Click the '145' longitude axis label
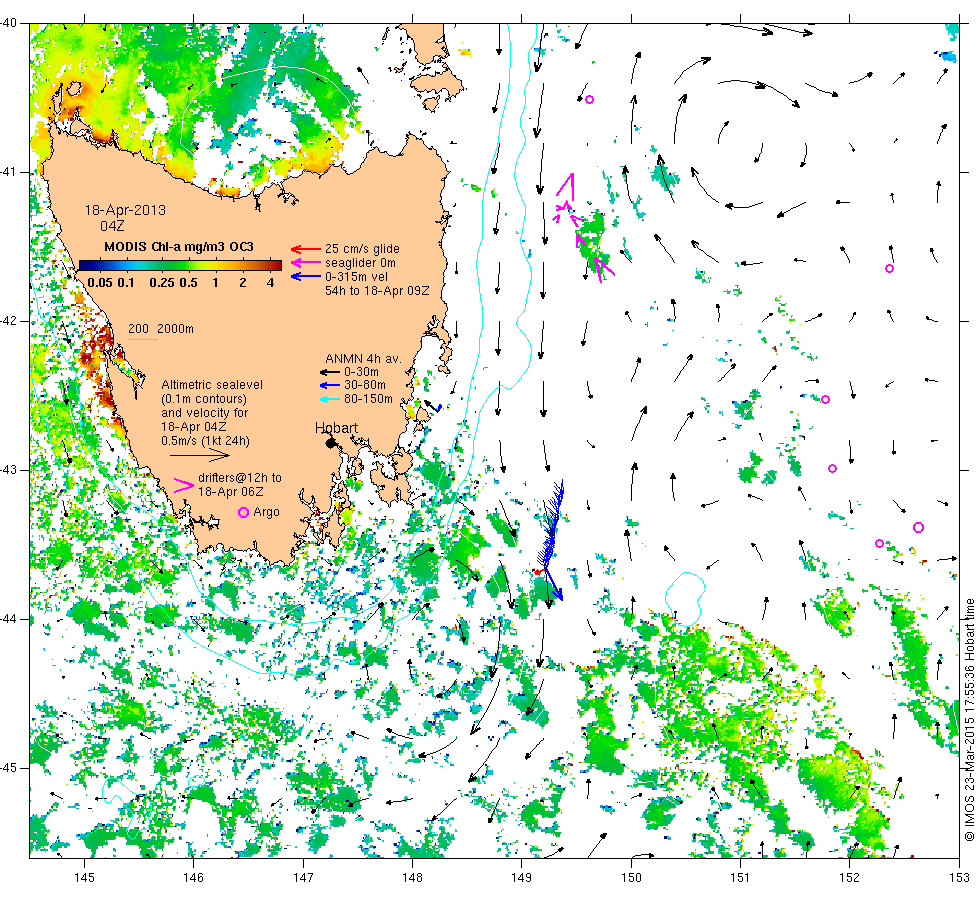The height and width of the screenshot is (900, 980). [84, 878]
